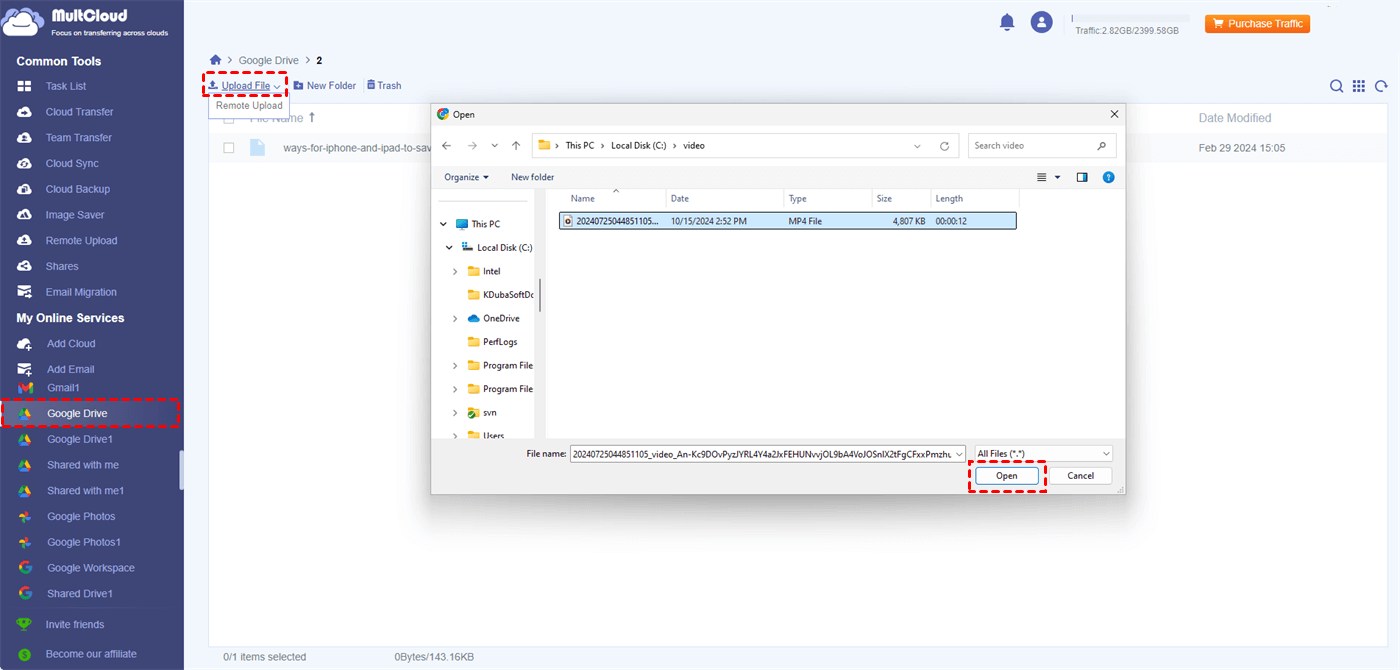This screenshot has height=670, width=1400.
Task: Refresh the MultCloud file list
Action: point(1381,87)
